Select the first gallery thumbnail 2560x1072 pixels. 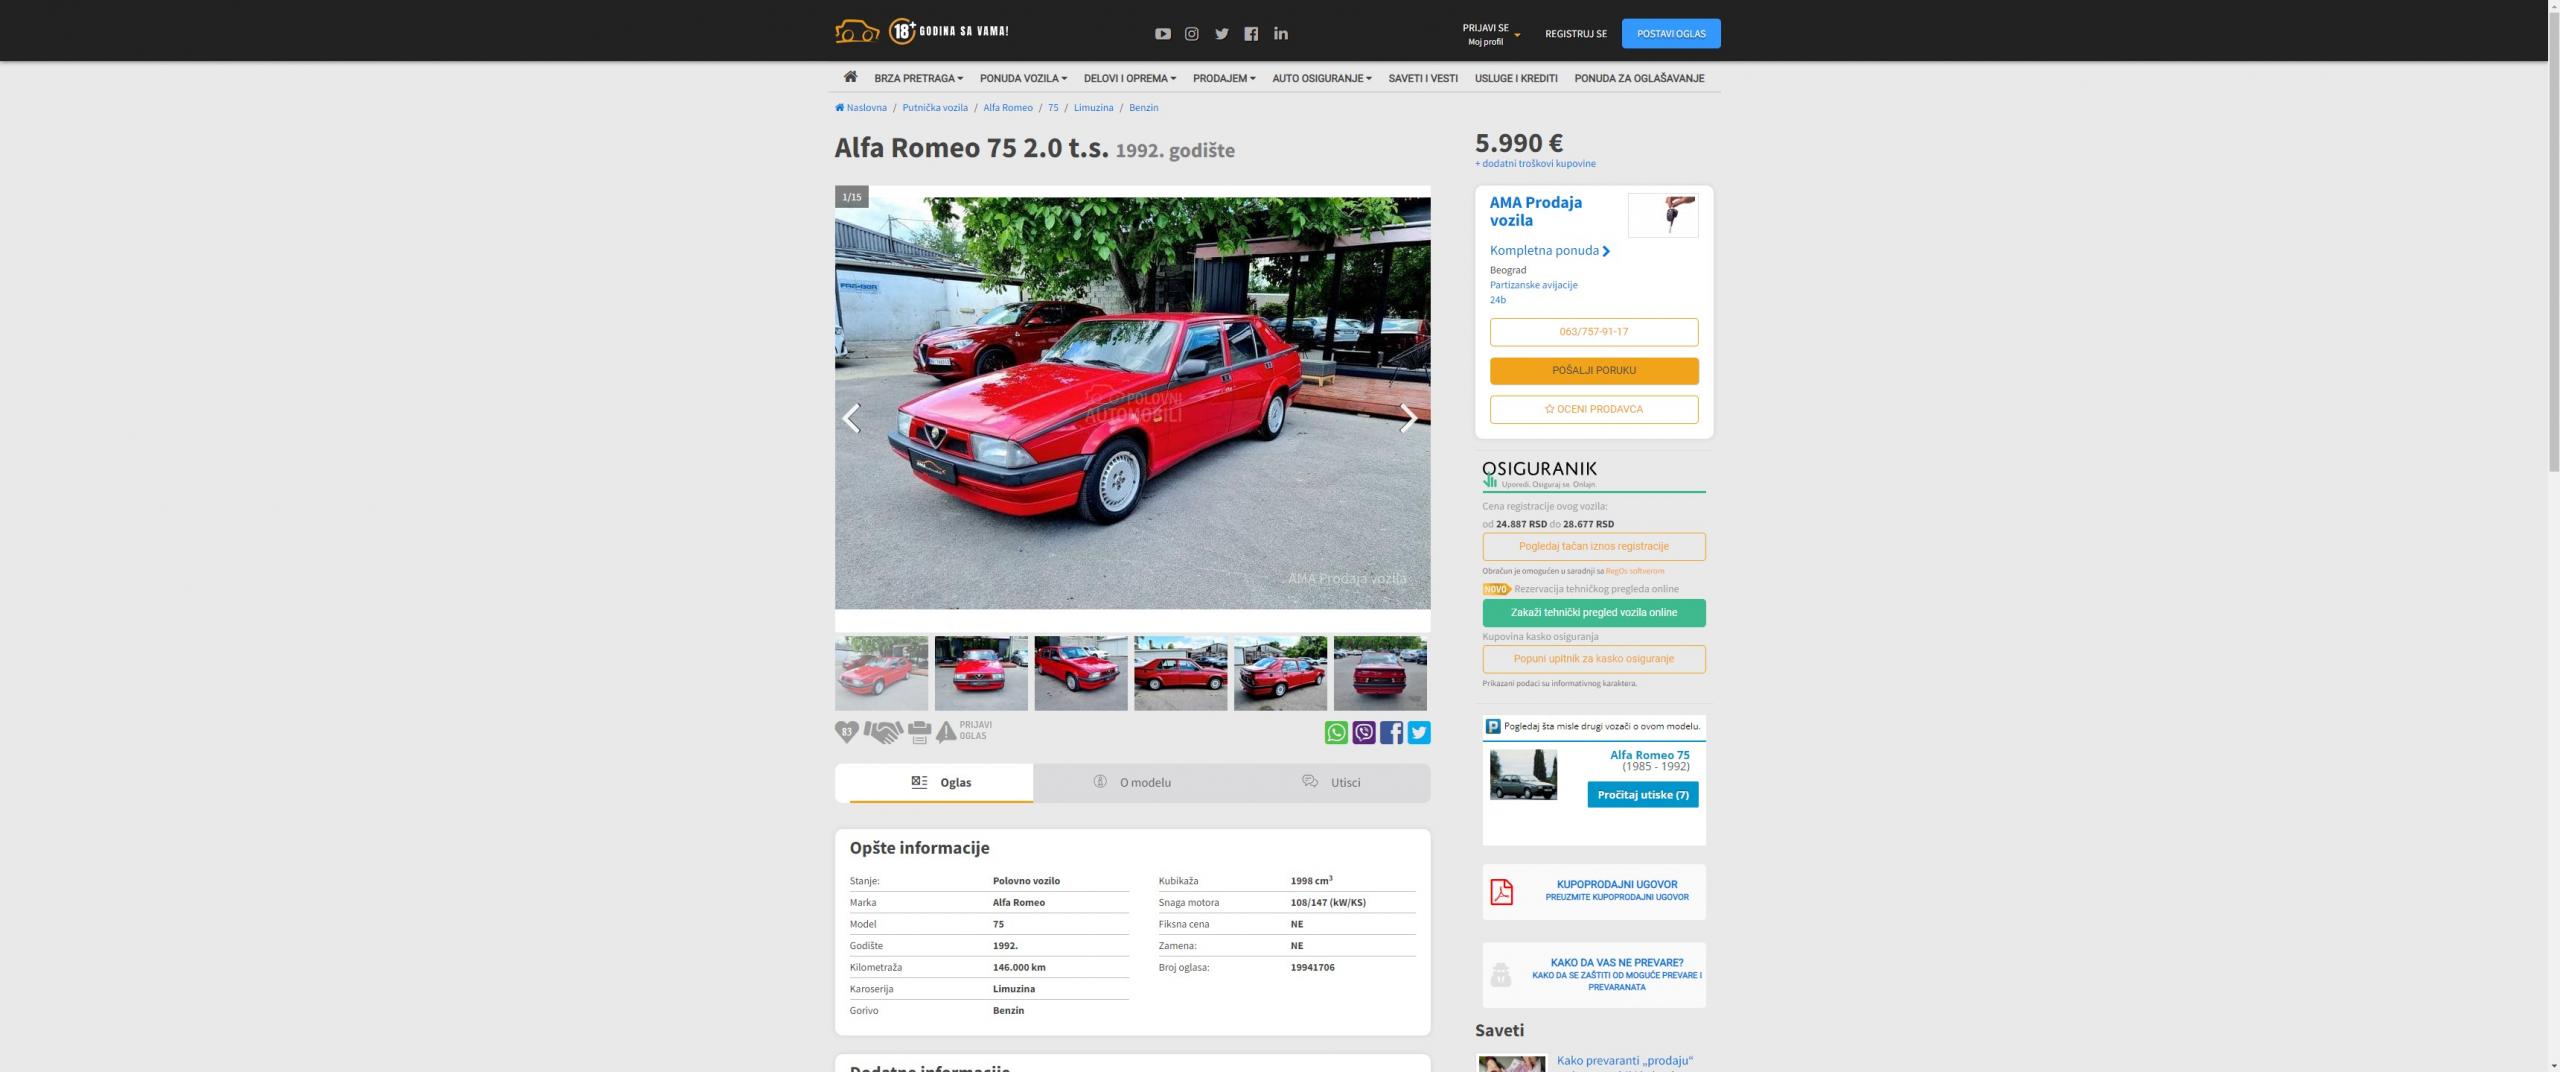tap(881, 673)
